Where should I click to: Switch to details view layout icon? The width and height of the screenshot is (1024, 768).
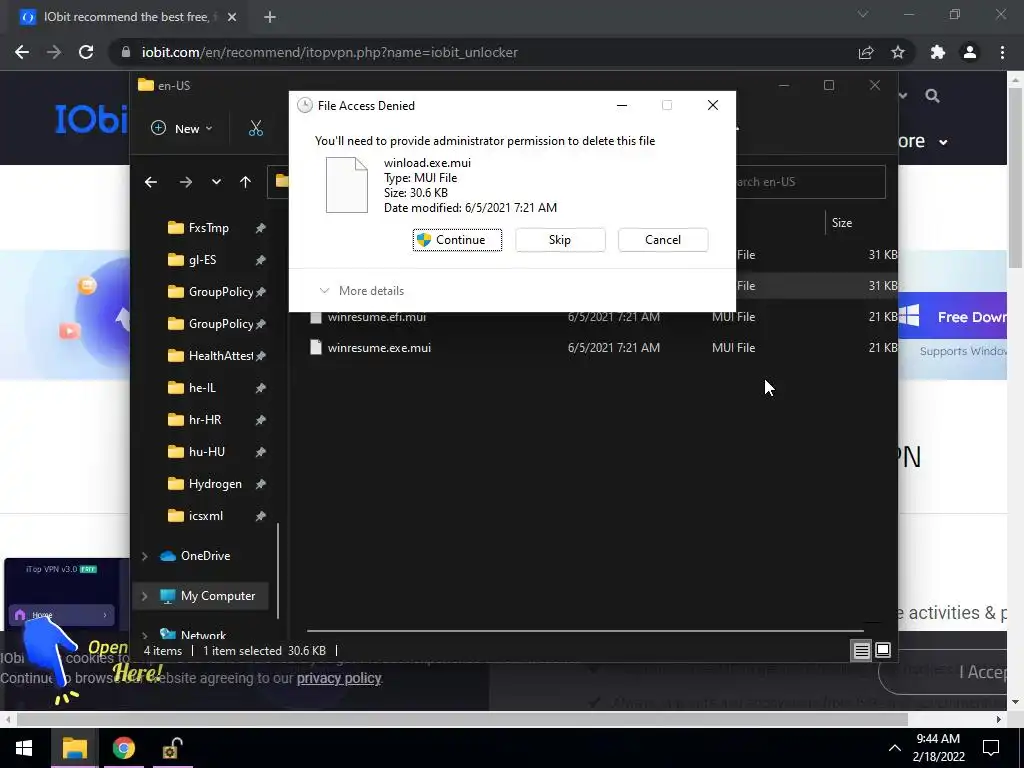pyautogui.click(x=861, y=650)
